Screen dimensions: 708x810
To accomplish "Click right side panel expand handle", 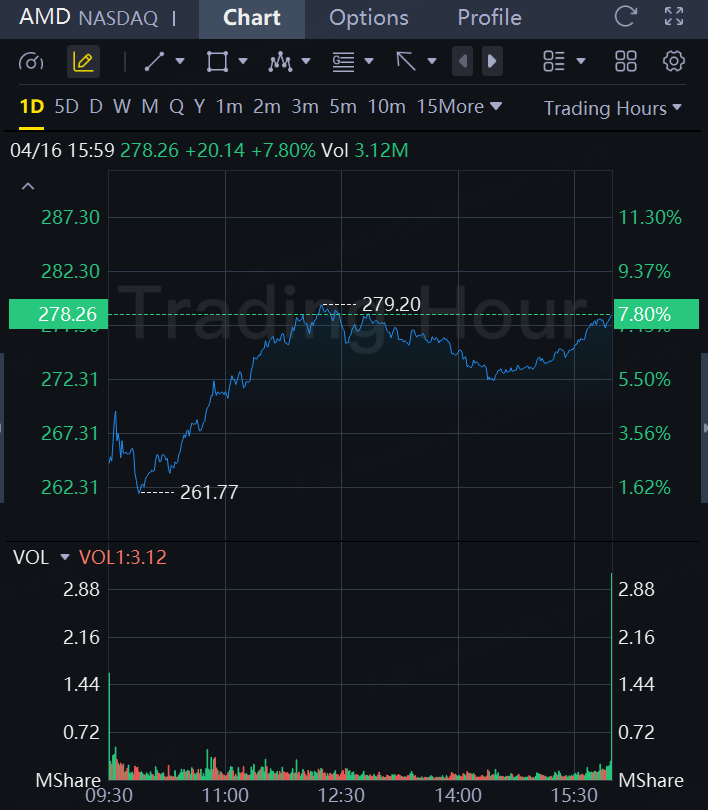I will (704, 428).
